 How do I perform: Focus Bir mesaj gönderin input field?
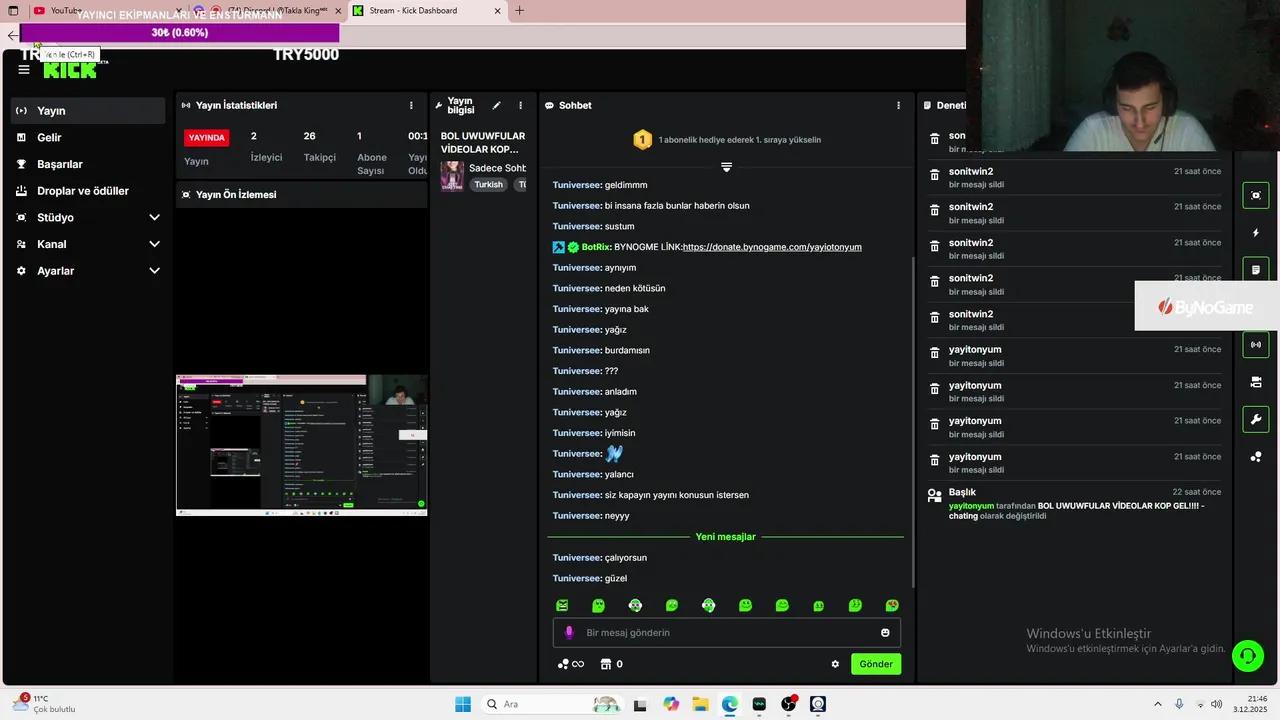click(727, 632)
